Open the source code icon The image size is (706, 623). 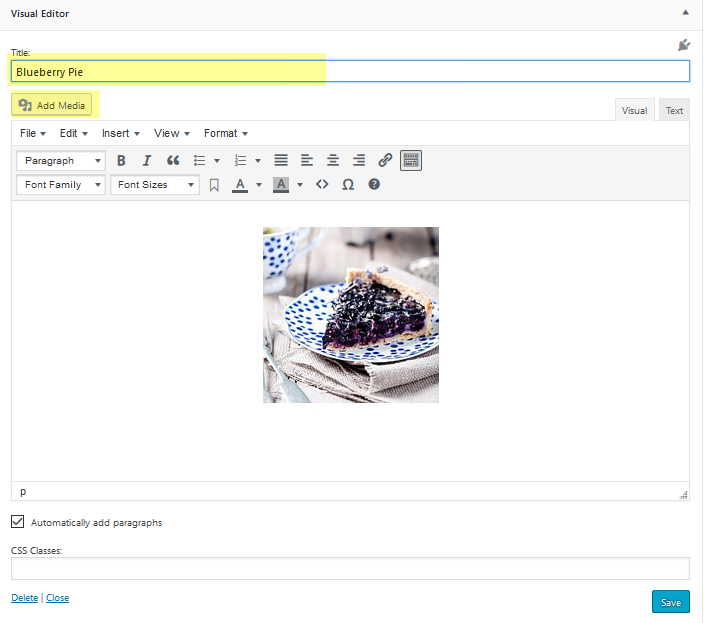[322, 185]
